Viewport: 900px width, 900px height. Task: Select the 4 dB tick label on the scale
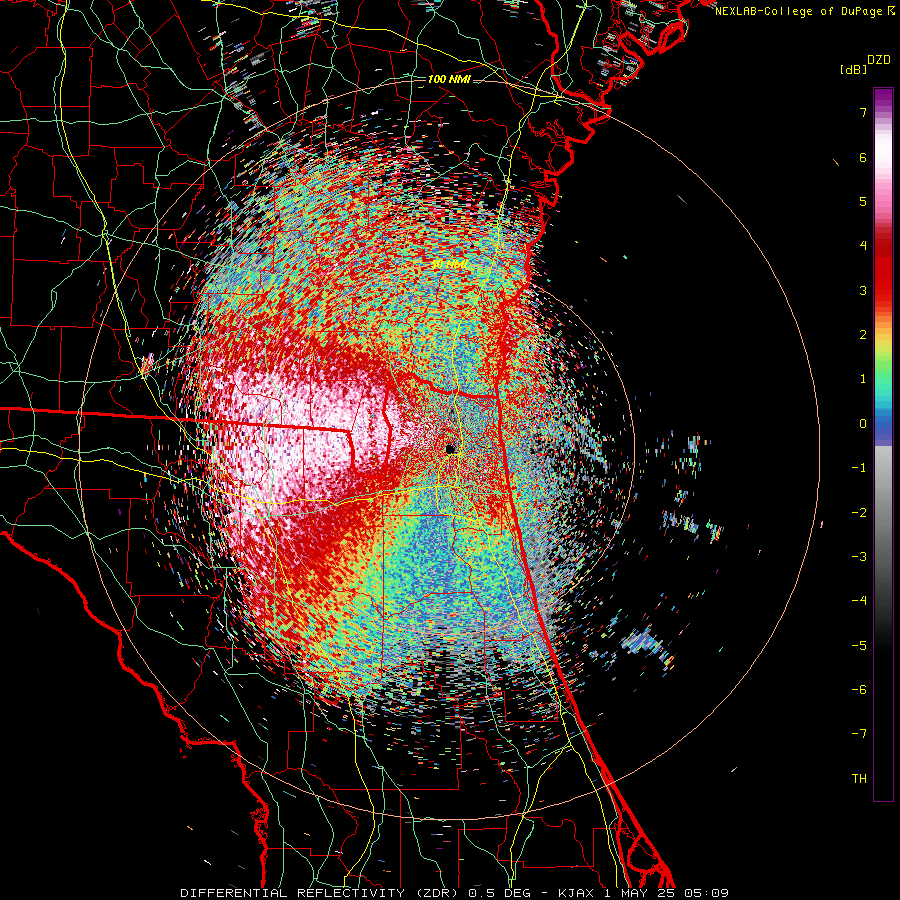coord(863,246)
